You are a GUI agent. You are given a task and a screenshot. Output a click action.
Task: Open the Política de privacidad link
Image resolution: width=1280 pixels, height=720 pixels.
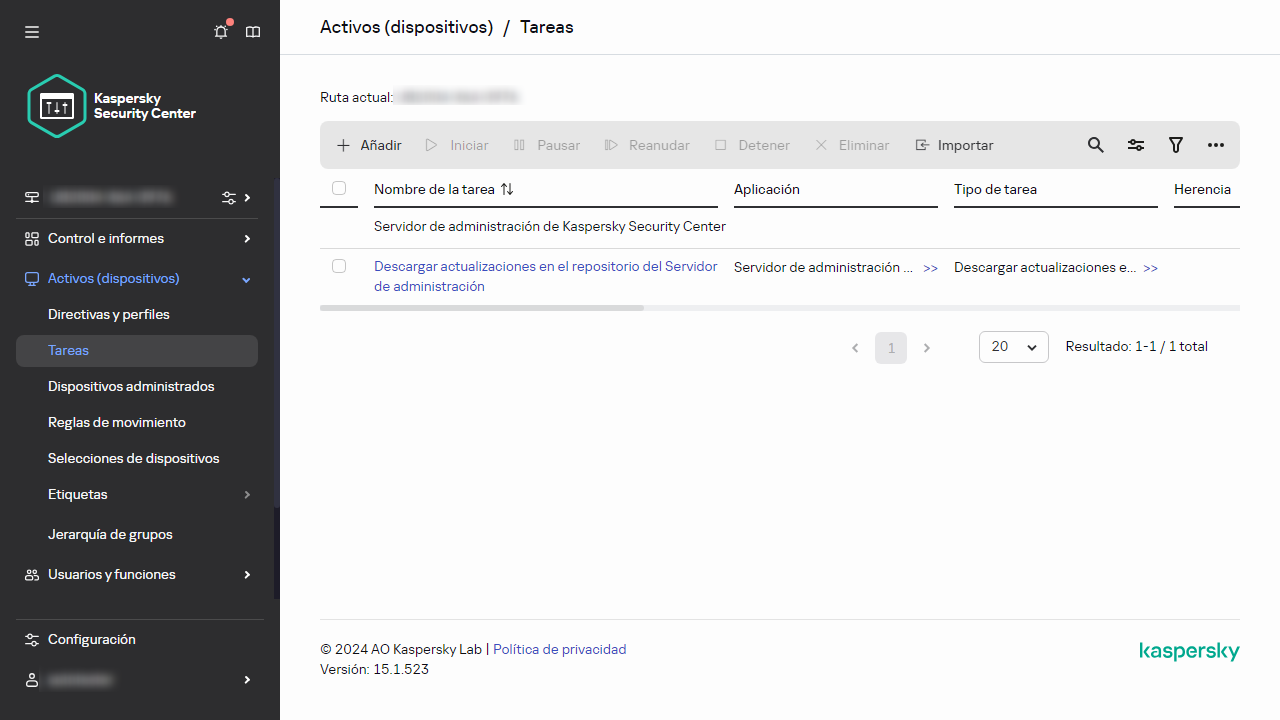560,650
